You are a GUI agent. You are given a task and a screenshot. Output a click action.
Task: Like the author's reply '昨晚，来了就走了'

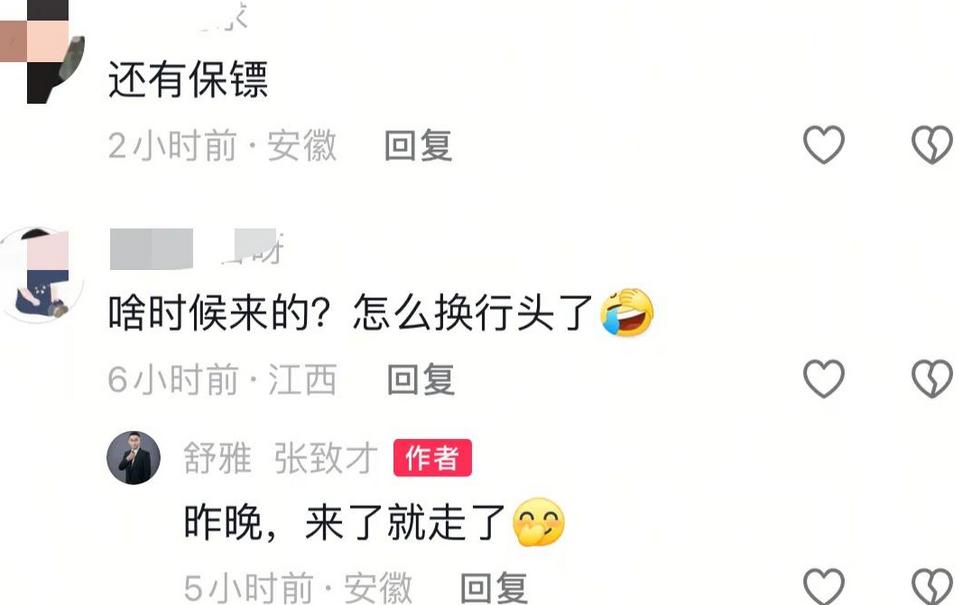click(824, 587)
